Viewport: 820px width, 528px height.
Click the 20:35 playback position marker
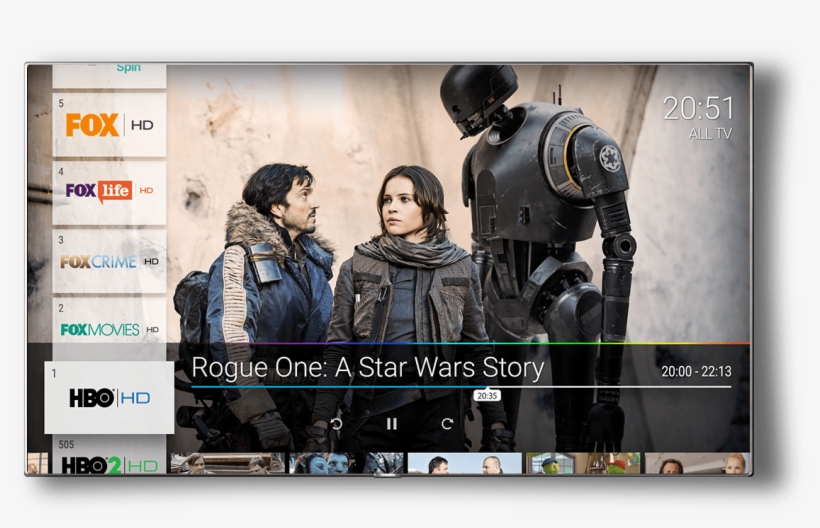[487, 396]
